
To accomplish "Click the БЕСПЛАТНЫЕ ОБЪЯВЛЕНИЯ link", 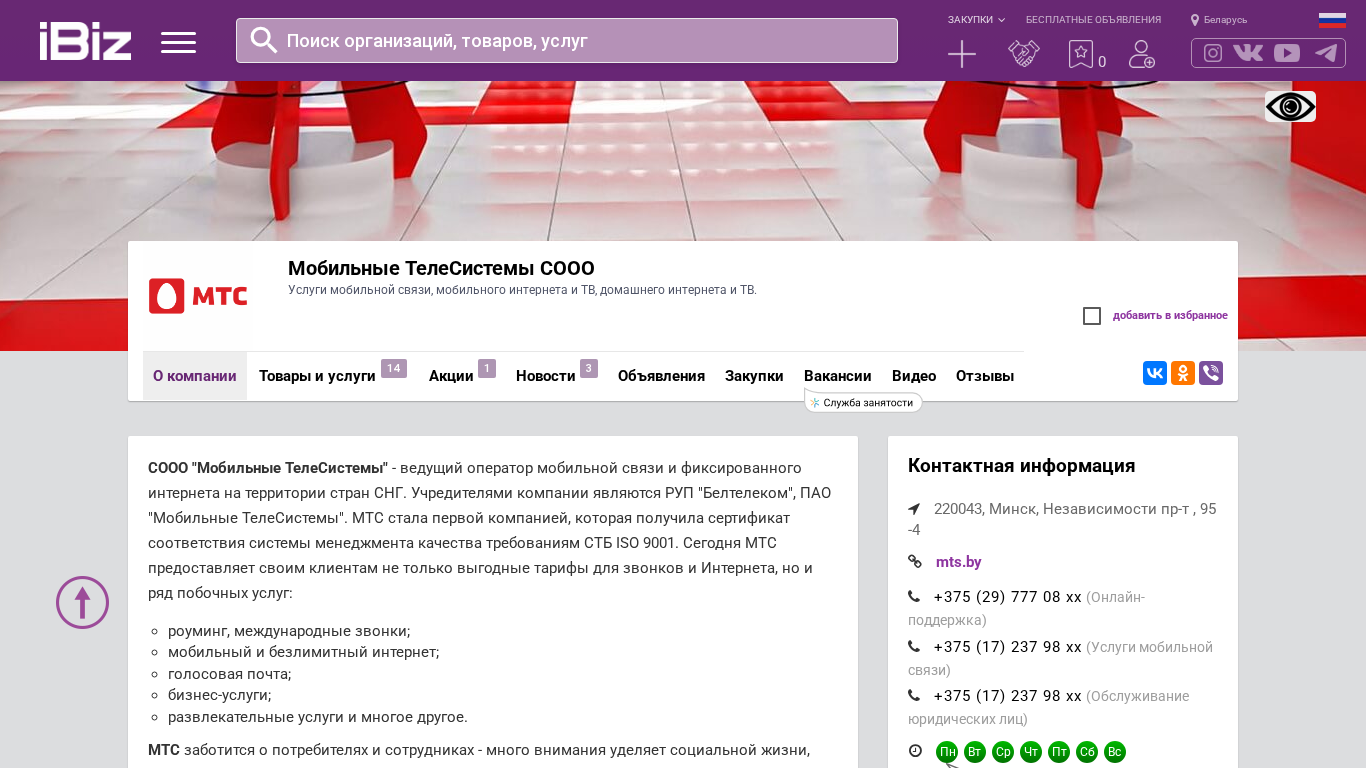I will click(1093, 20).
